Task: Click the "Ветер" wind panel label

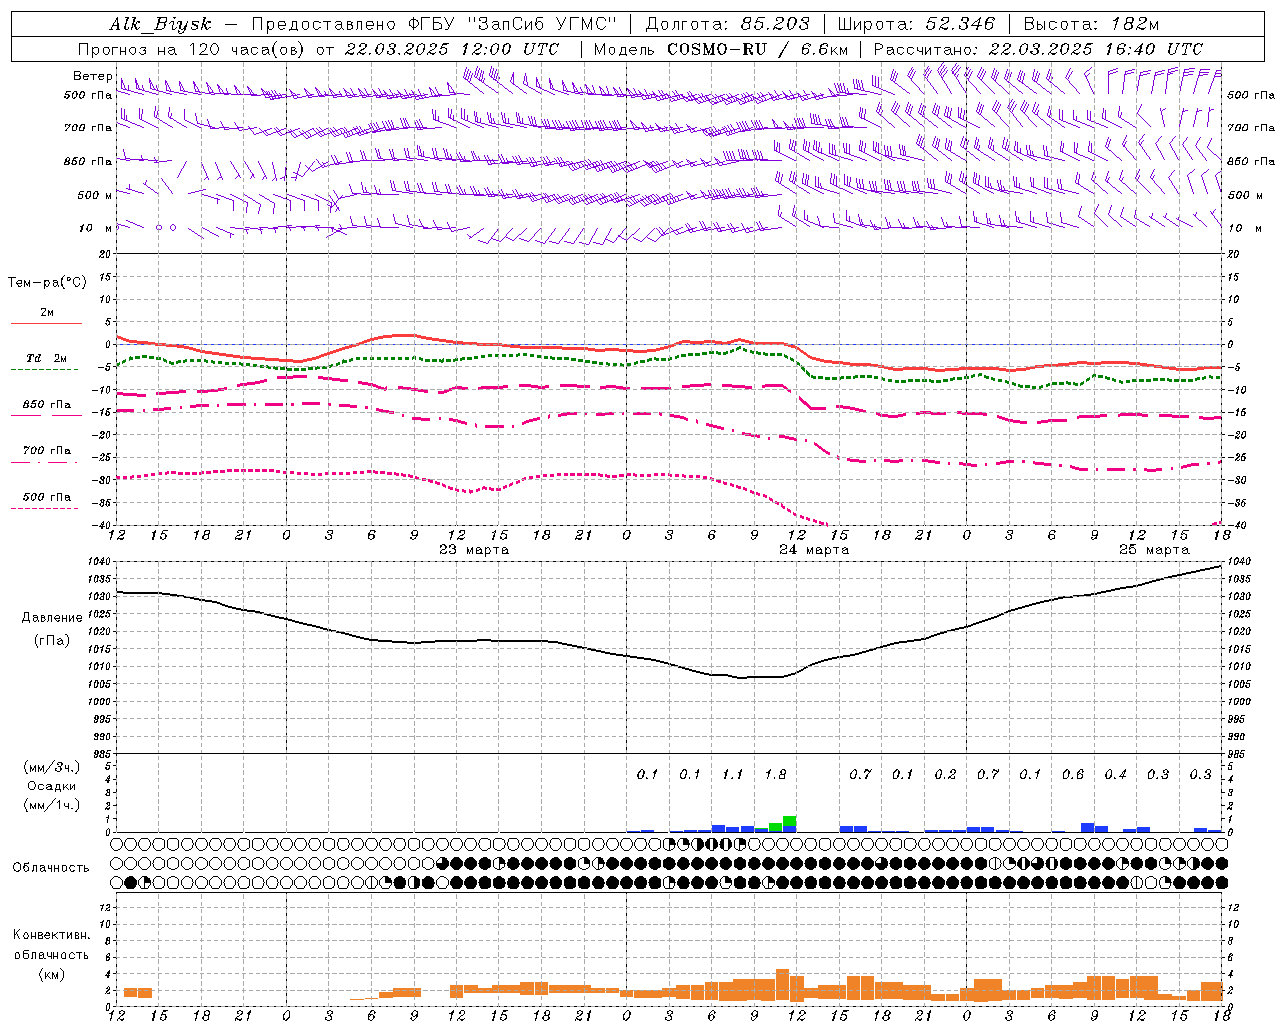Action: pos(92,76)
